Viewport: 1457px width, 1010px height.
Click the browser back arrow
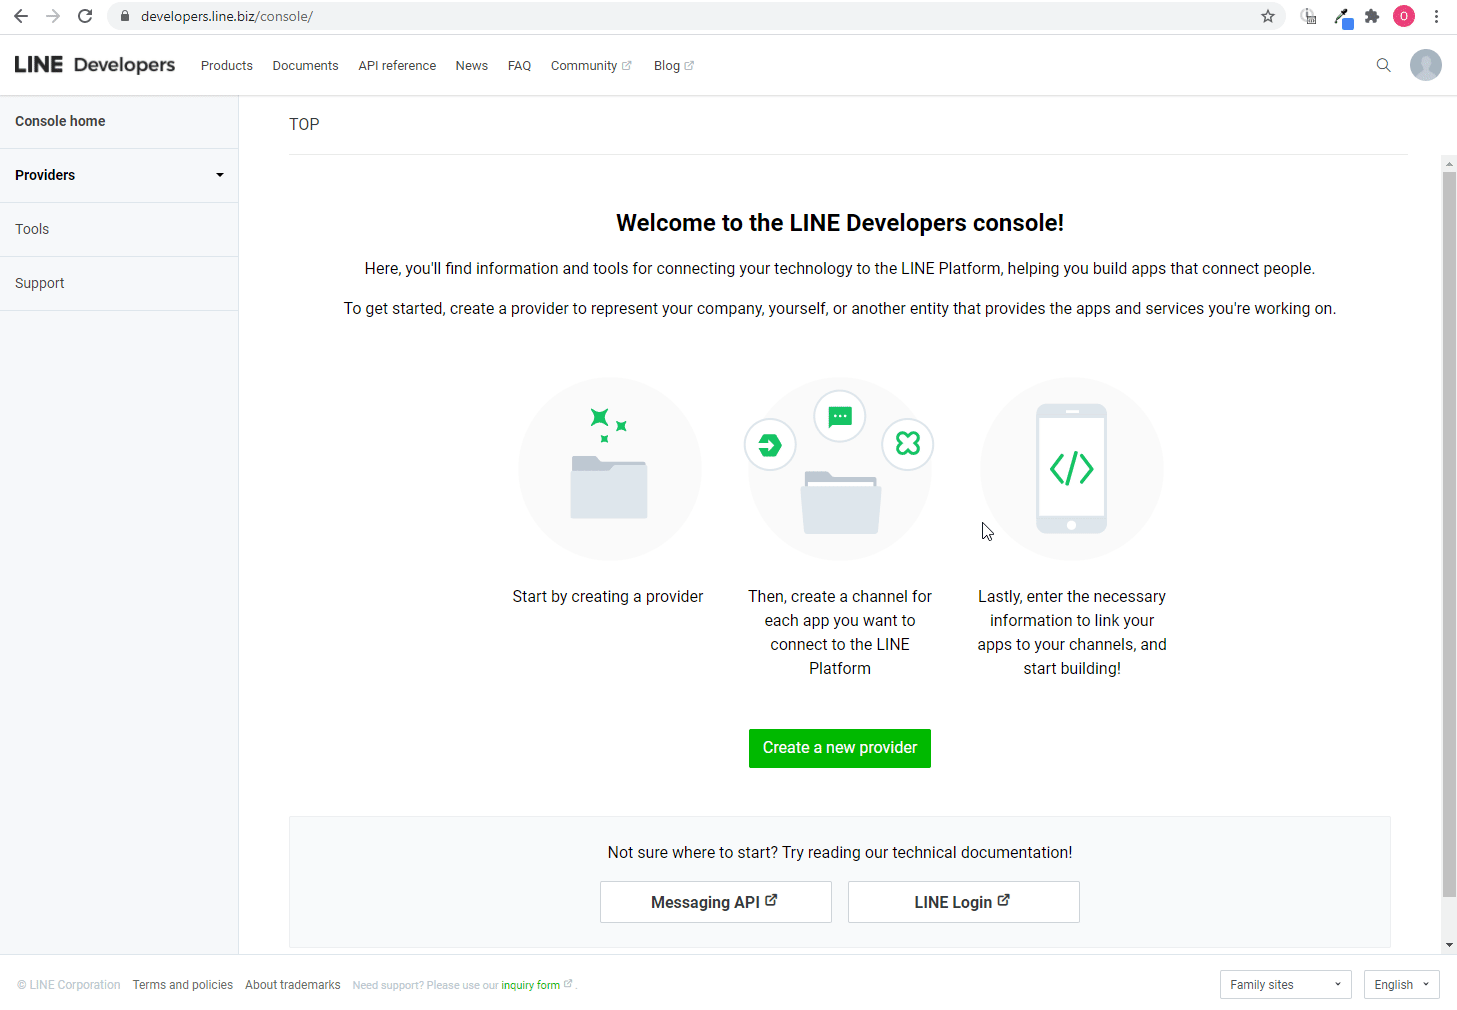pyautogui.click(x=21, y=16)
